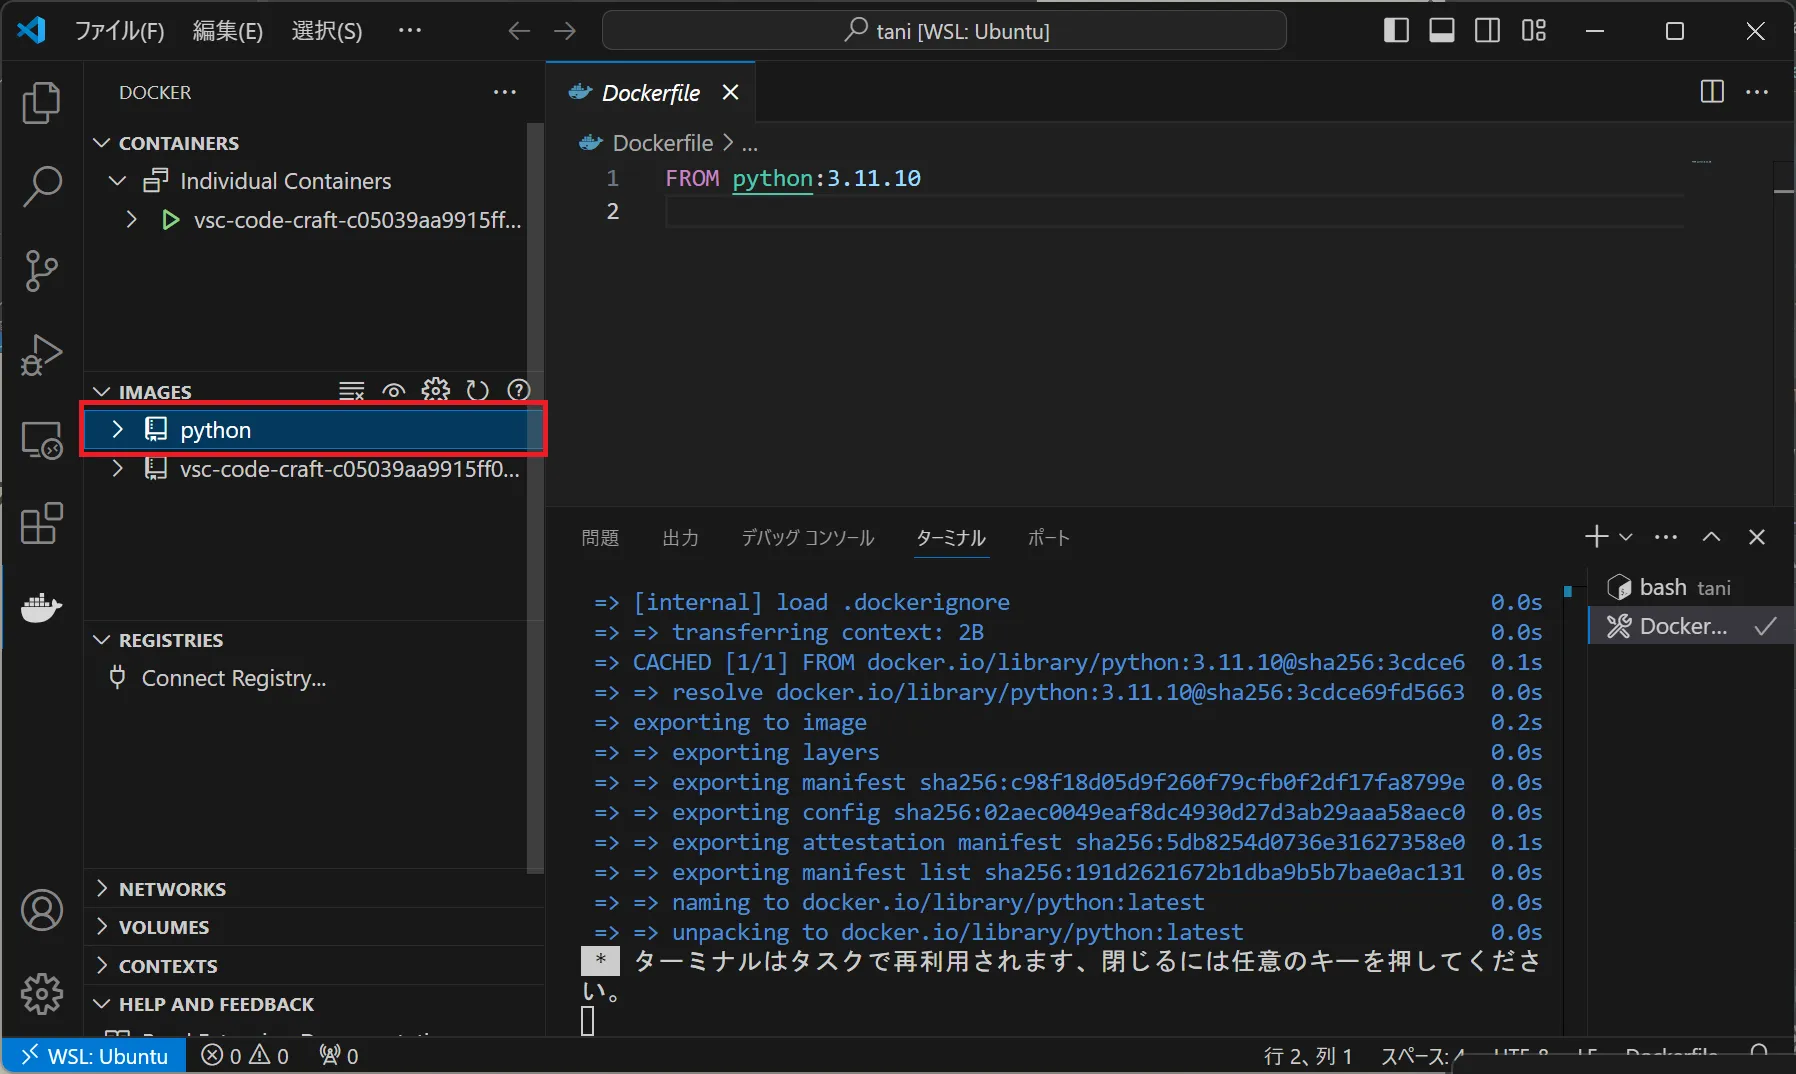Collapse the CONTAINERS section

[x=178, y=143]
